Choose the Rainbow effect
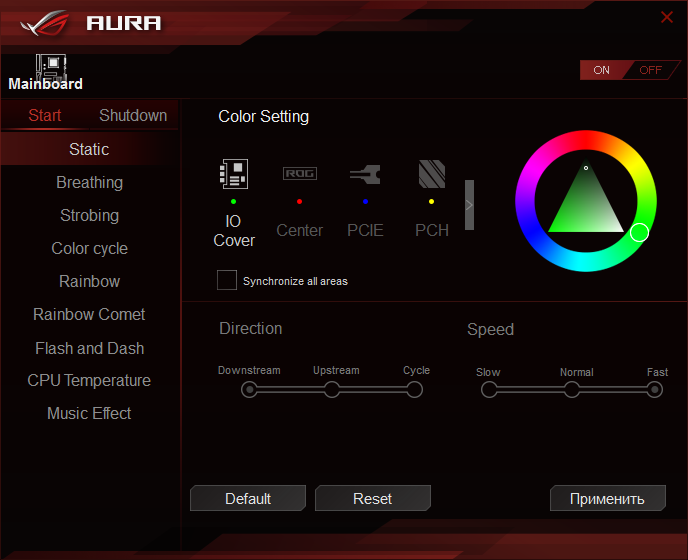 (x=89, y=281)
